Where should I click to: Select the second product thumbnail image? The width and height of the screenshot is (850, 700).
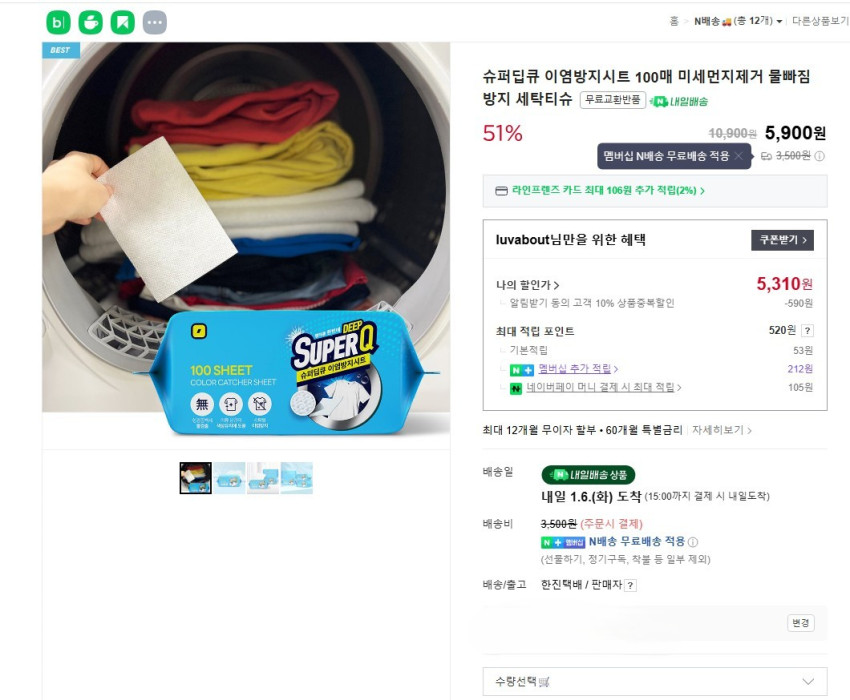(x=229, y=478)
